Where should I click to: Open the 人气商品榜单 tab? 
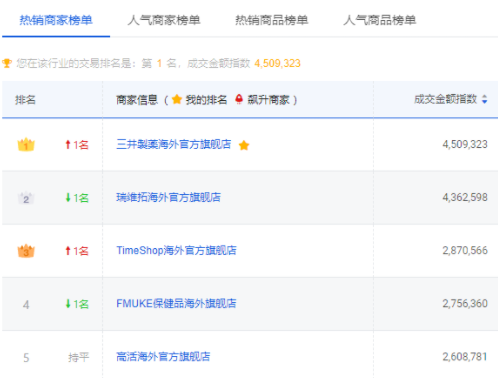pyautogui.click(x=380, y=20)
